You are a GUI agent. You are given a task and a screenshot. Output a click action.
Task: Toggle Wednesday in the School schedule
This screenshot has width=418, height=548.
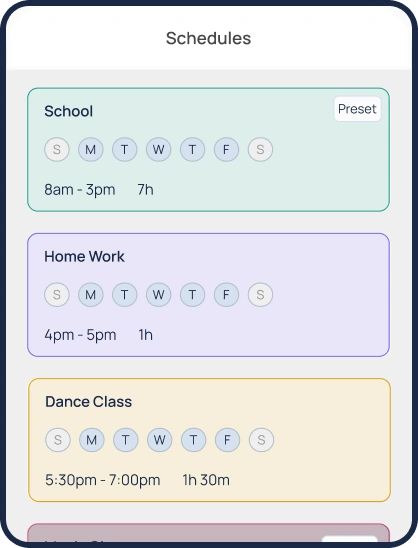(x=158, y=150)
